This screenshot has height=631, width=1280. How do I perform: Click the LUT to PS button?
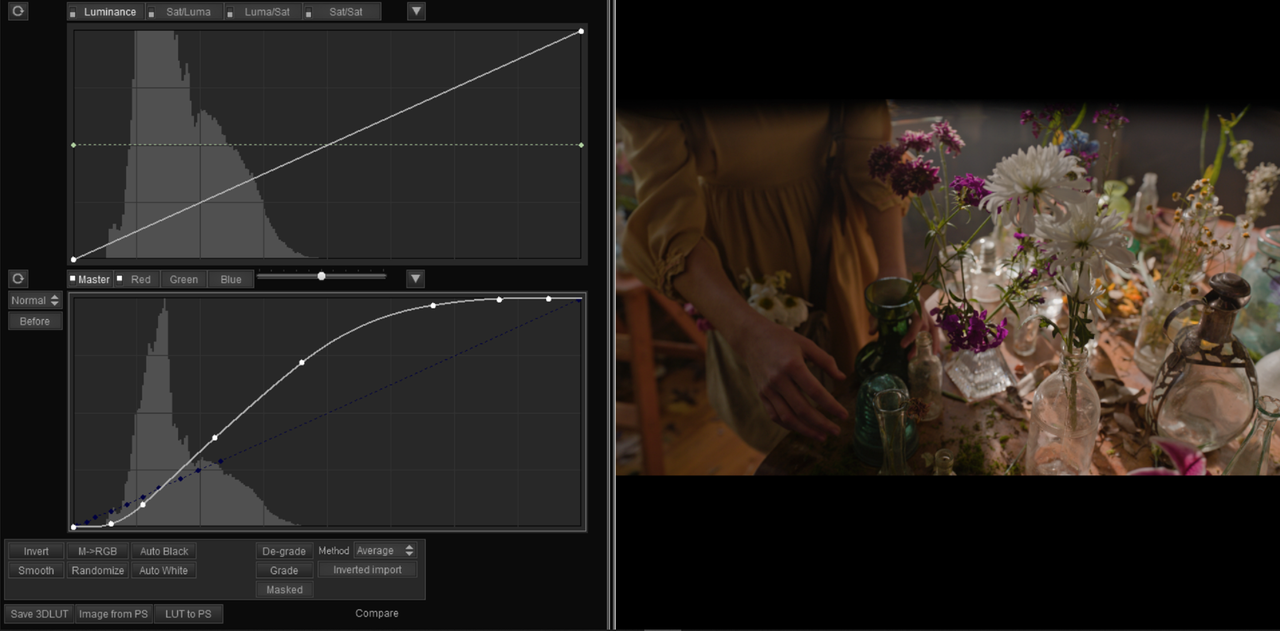pos(188,614)
